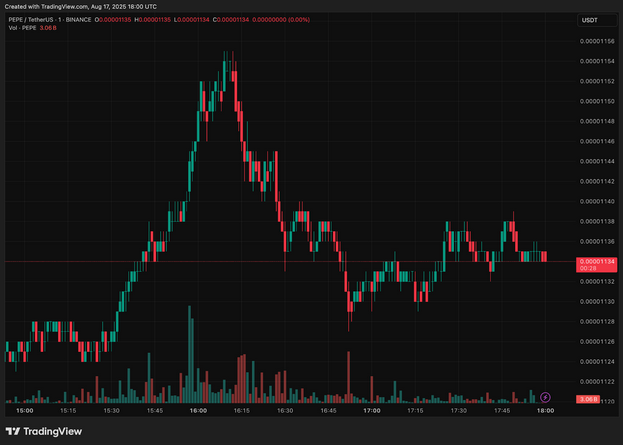
Task: Click the 16:15 time axis label
Action: (x=242, y=410)
